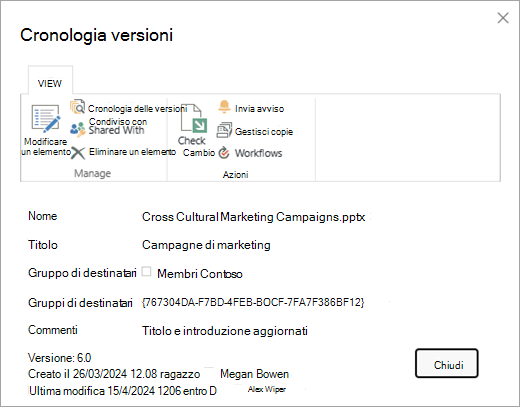Click the Condiviso con people icon
Image resolution: width=520 pixels, height=407 pixels.
78,129
